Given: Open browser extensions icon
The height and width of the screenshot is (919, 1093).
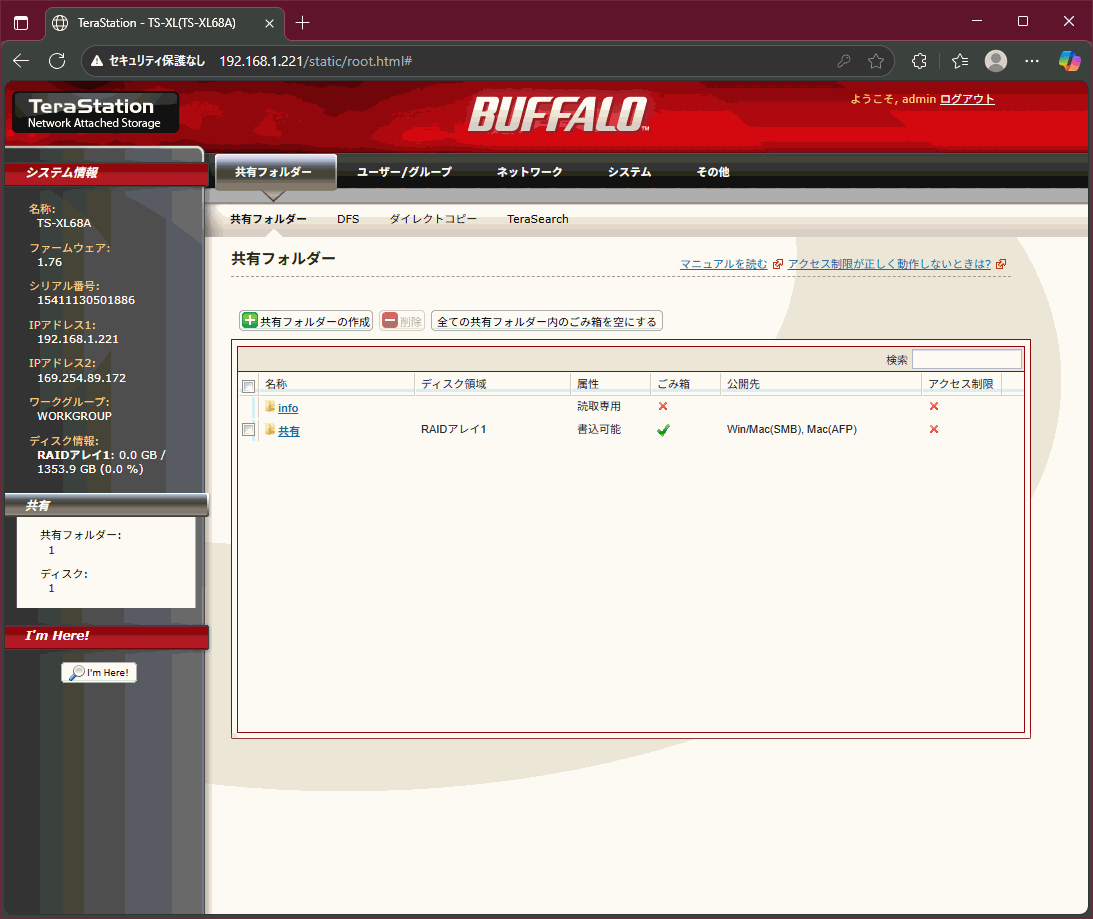Looking at the screenshot, I should pyautogui.click(x=919, y=61).
